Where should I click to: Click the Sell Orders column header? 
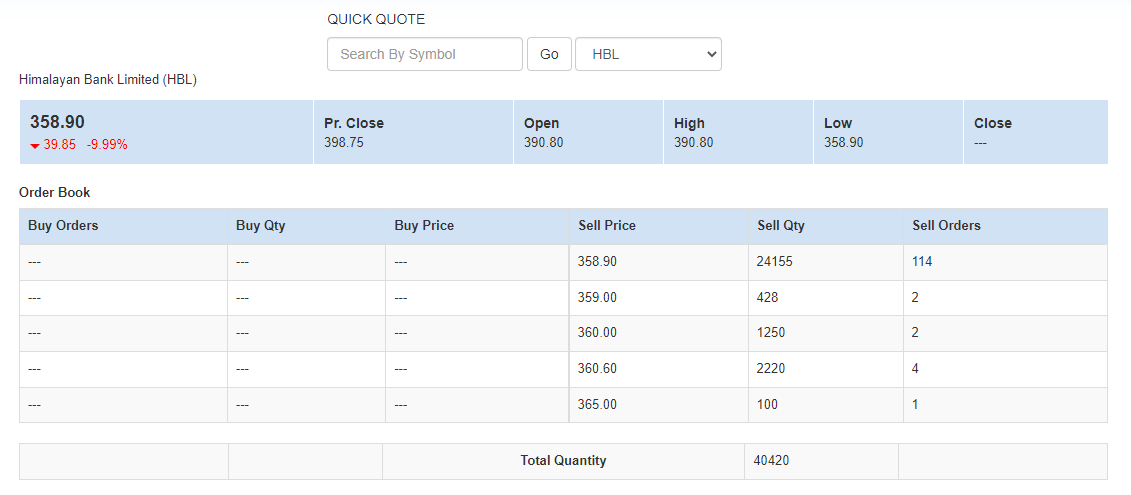946,226
